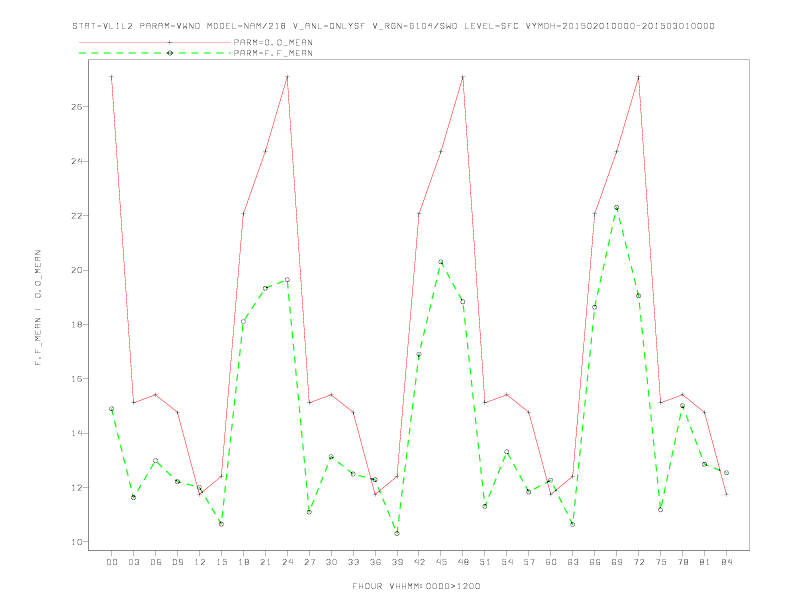
Task: Select y-axis tick label 24
Action: (x=77, y=162)
